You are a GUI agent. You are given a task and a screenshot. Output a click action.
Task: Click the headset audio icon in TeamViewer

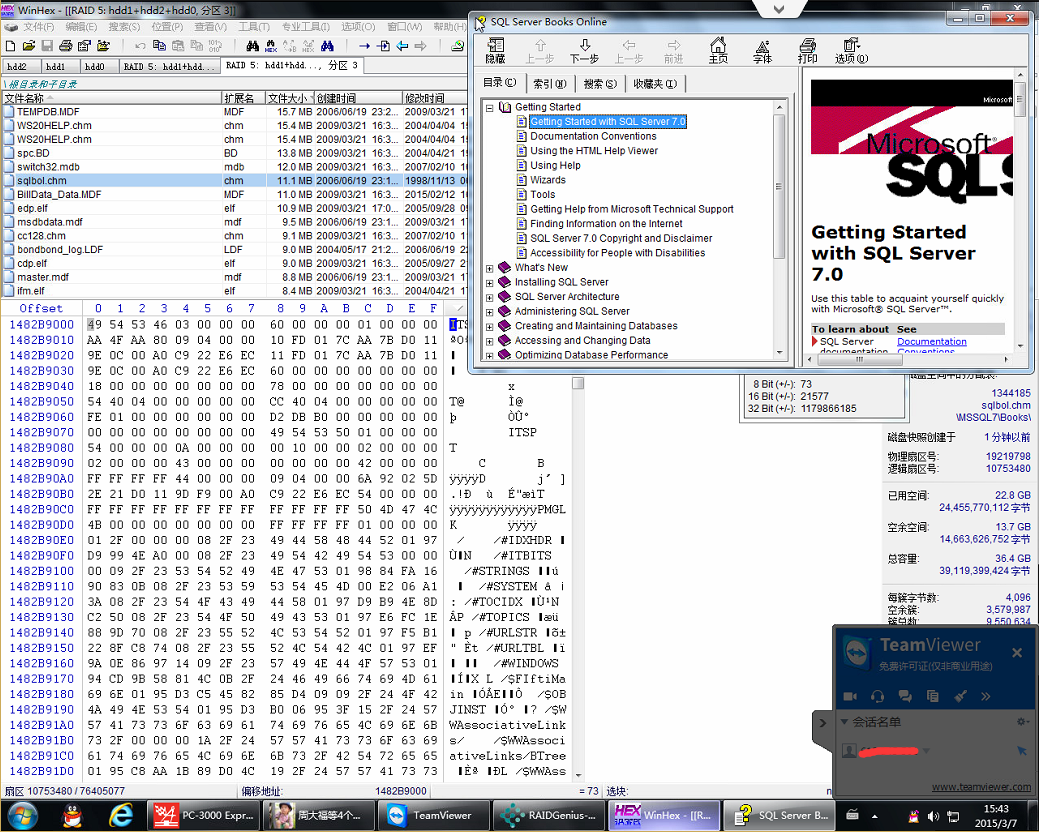(x=878, y=696)
